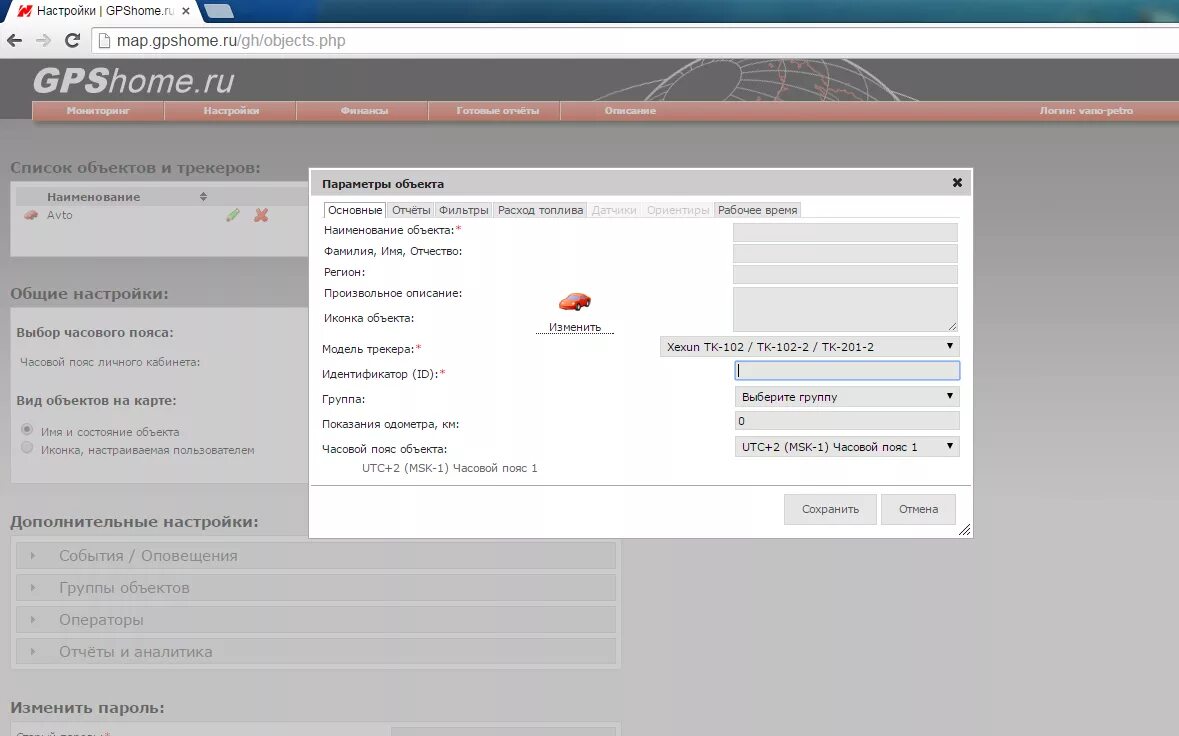Open the Группа dropdown Выберите группу

847,396
